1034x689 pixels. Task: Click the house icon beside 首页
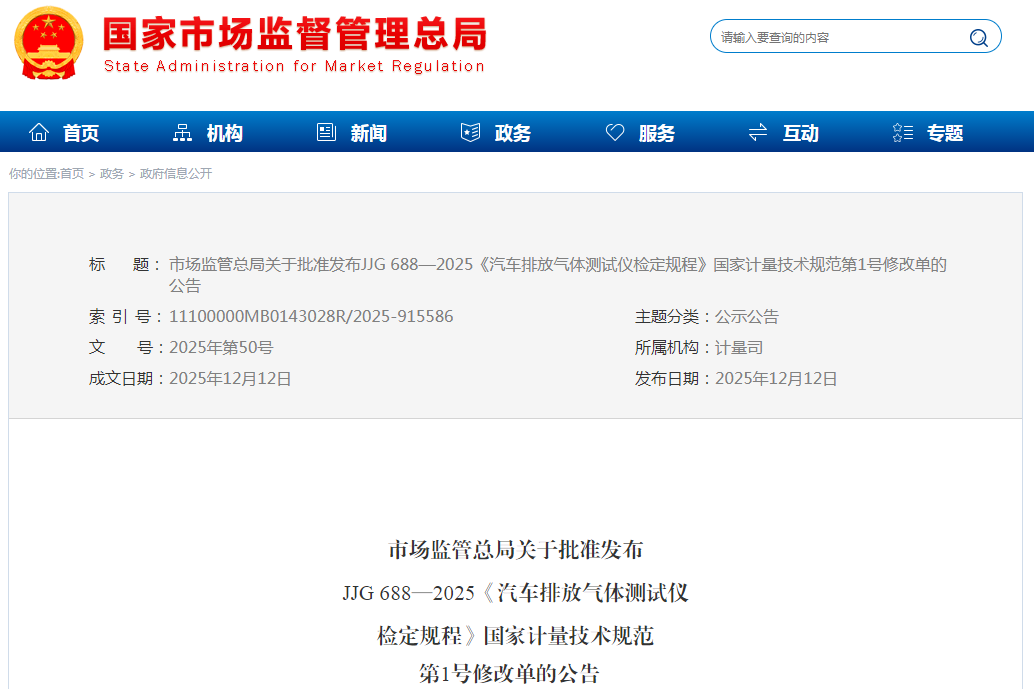[39, 132]
